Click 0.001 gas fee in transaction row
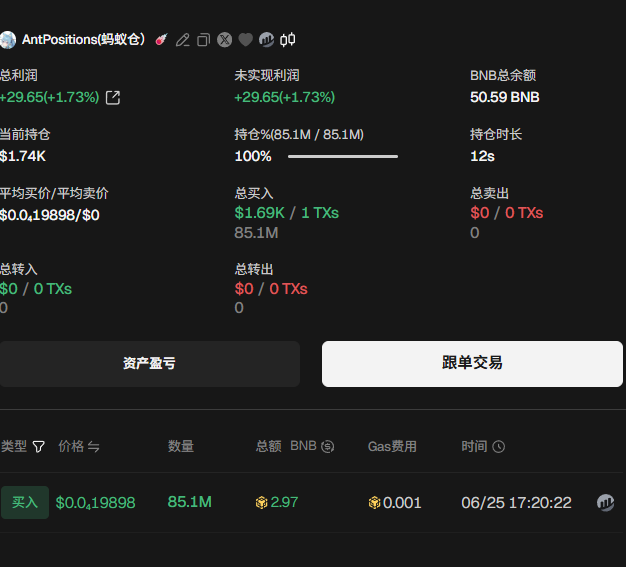Viewport: 626px width, 567px height. point(402,503)
